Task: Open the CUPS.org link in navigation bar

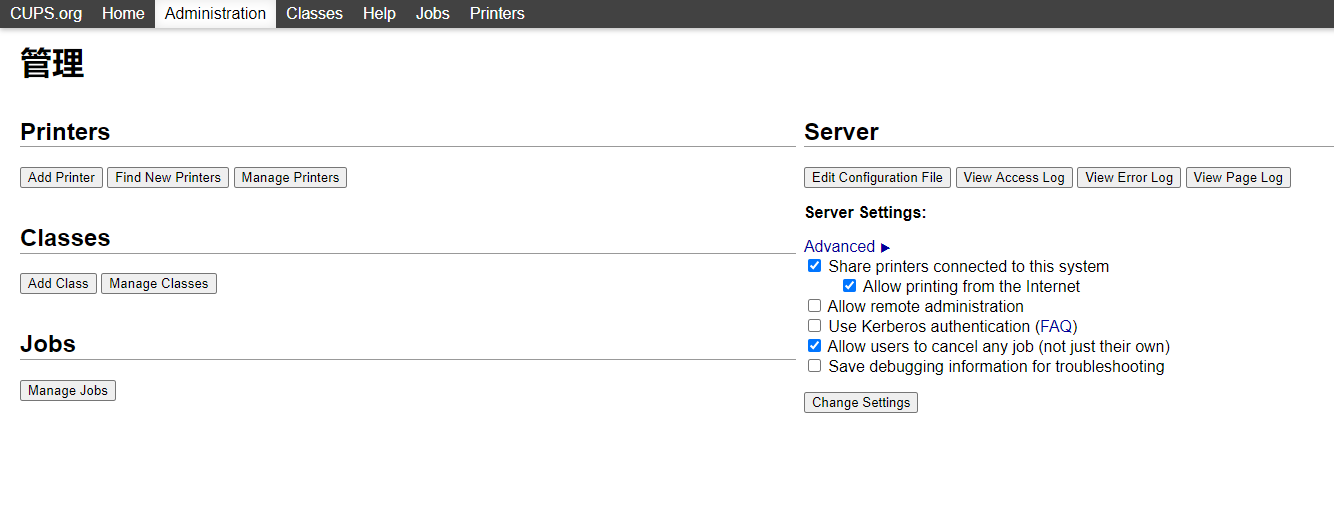Action: (x=46, y=14)
